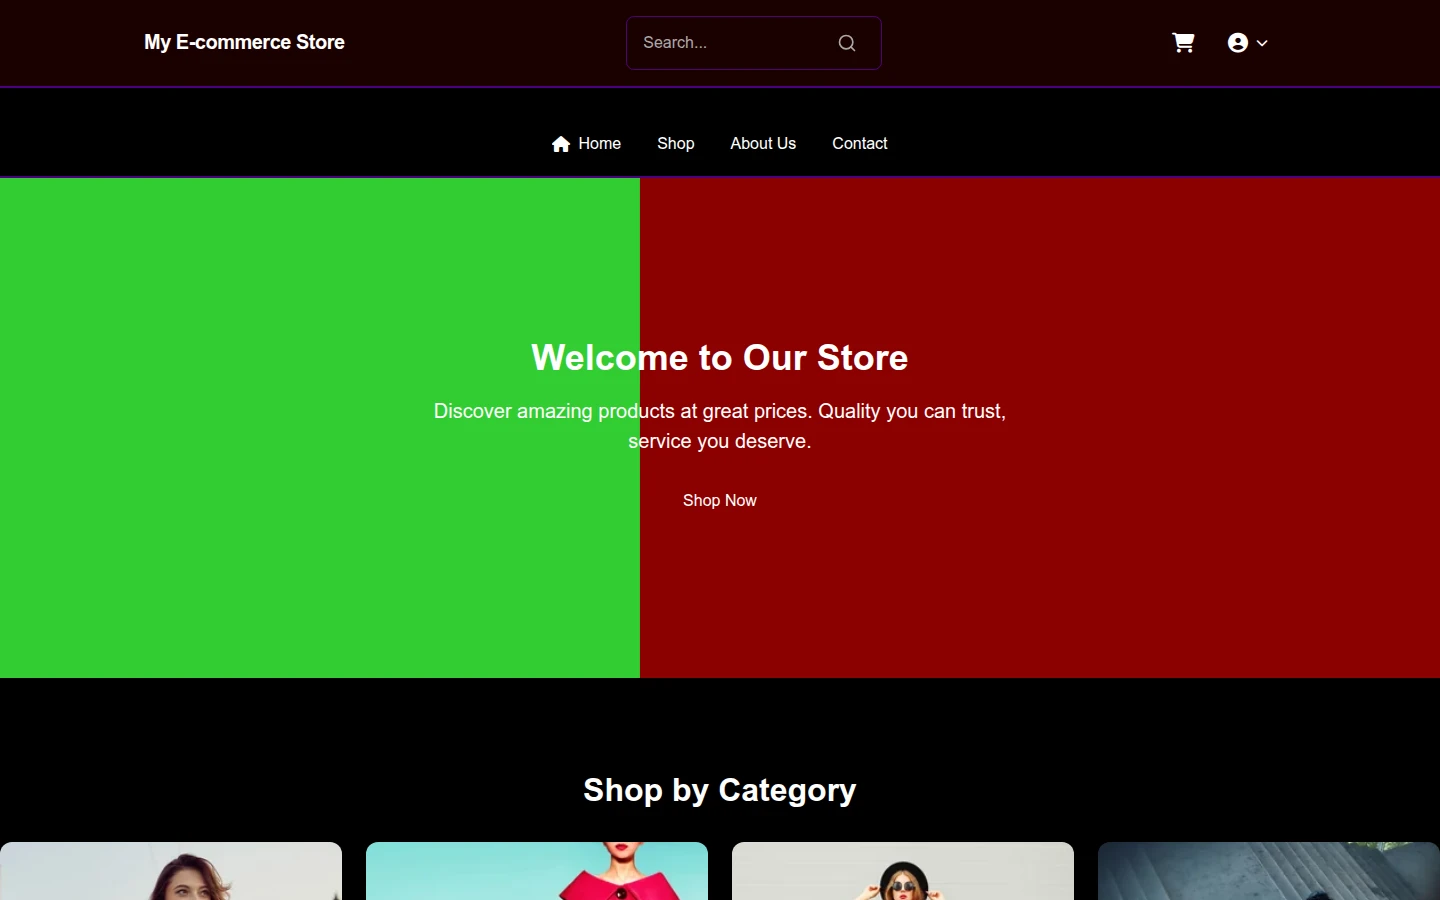Open the brown-haired woman category thumbnail

171,871
